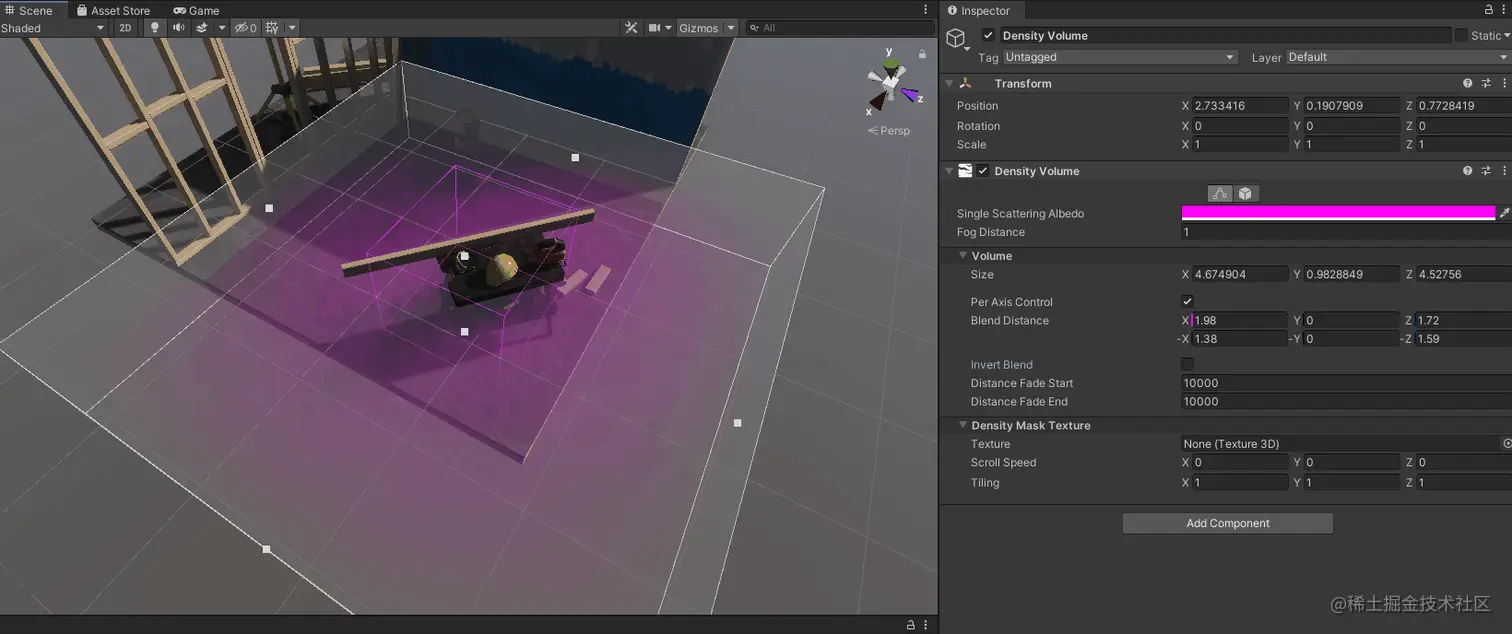Collapse the Density Volume component foldout
This screenshot has height=634, width=1512.
pyautogui.click(x=949, y=171)
